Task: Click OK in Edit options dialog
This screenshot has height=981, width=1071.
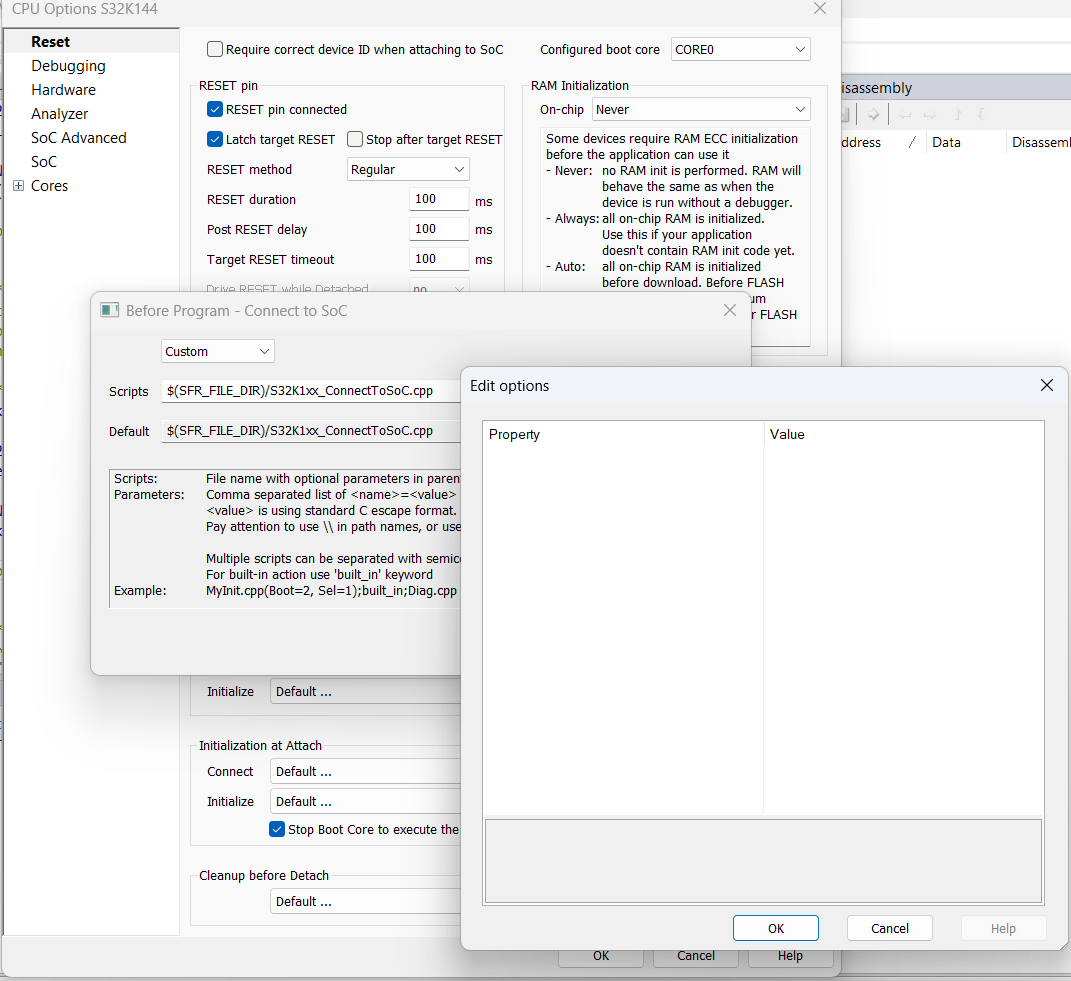Action: [x=775, y=928]
